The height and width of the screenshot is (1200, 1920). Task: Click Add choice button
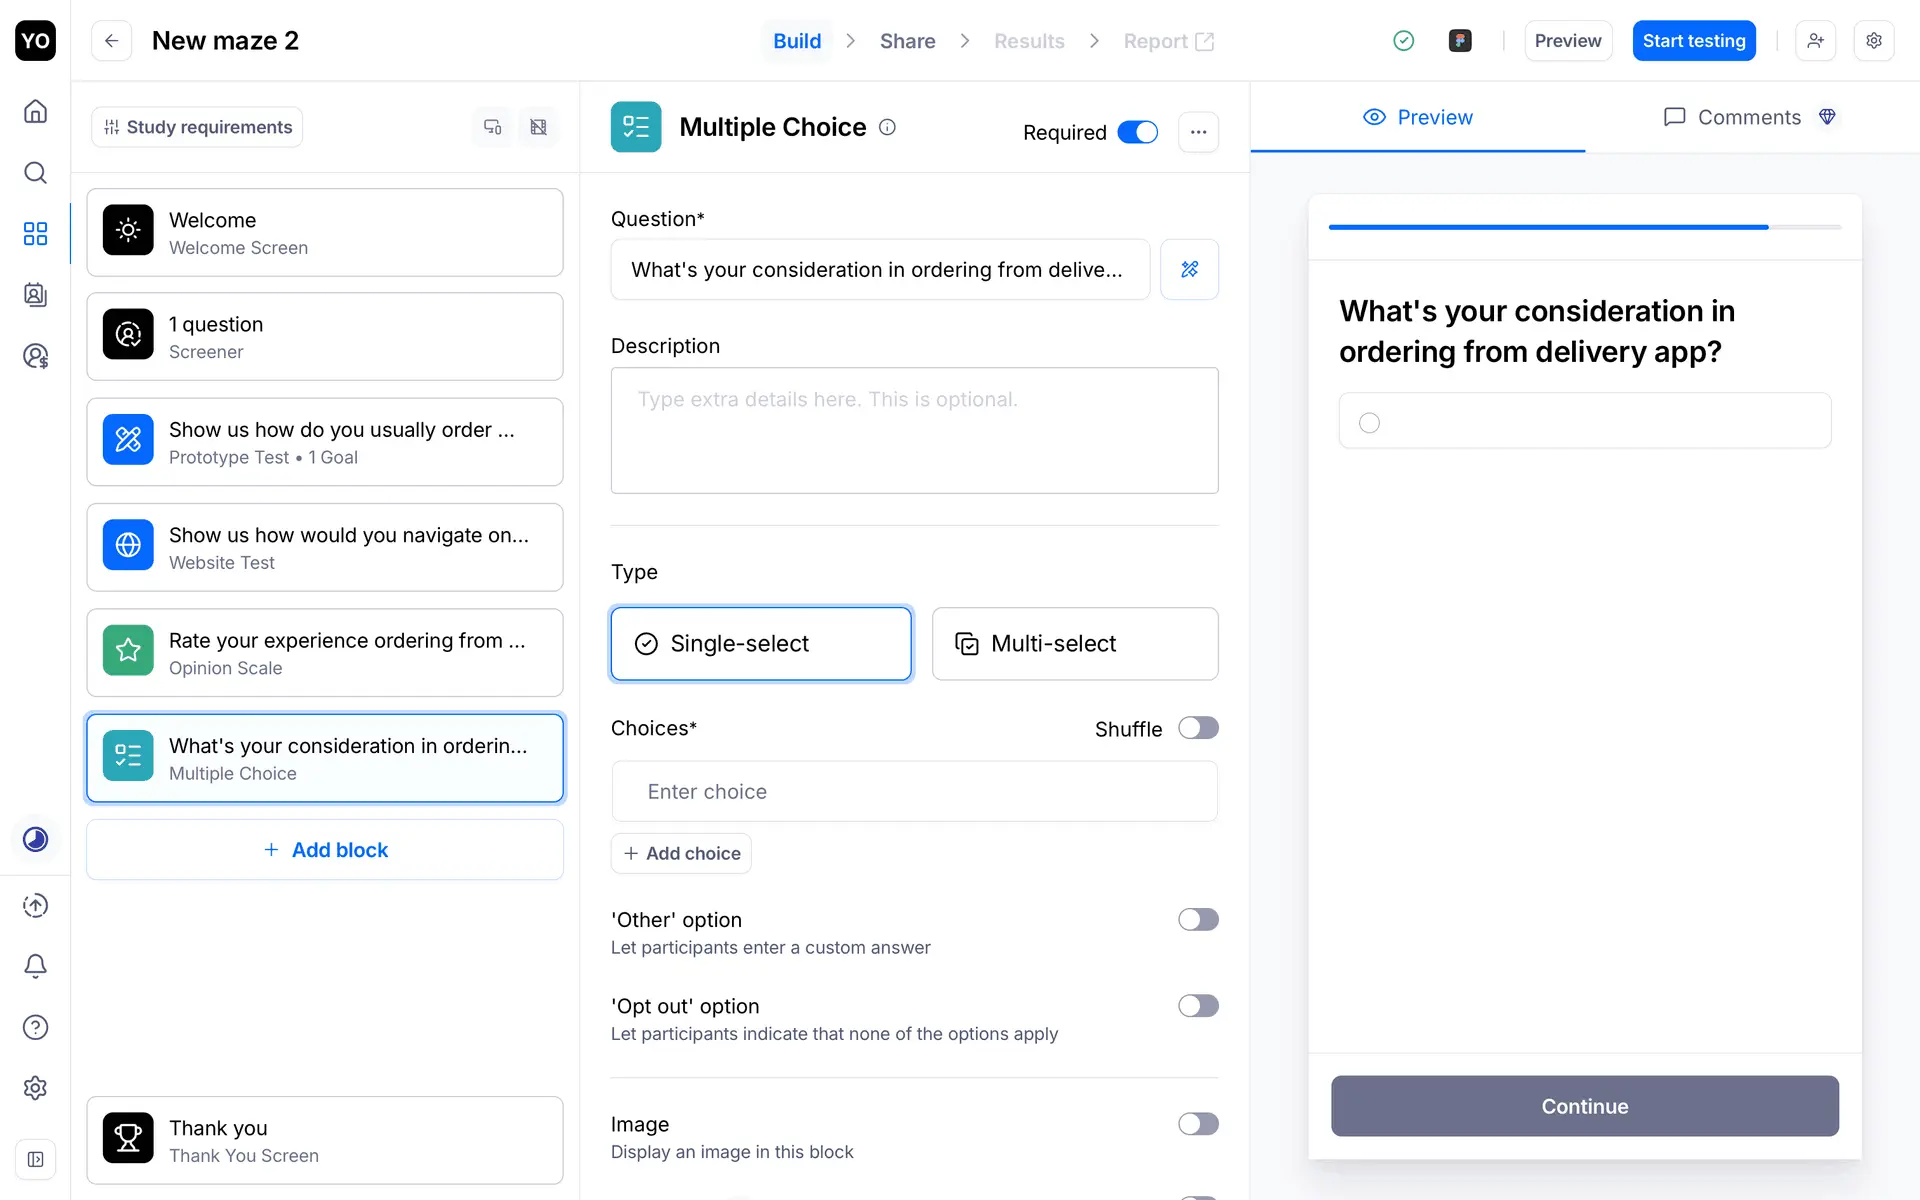click(x=681, y=853)
